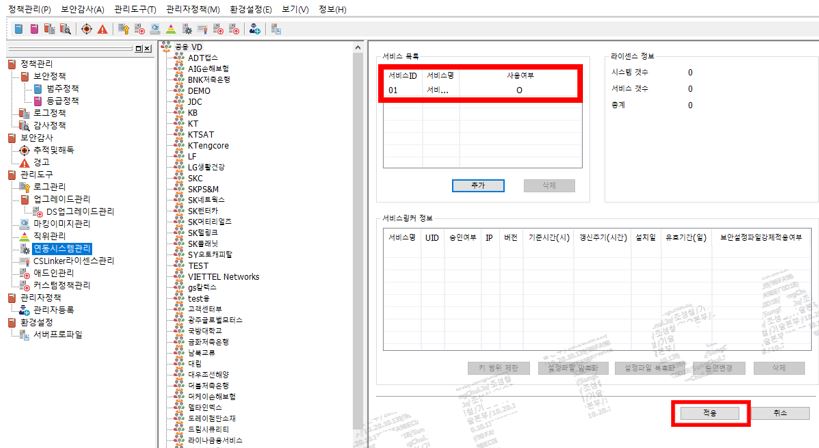Click the pink grade policy toolbar icon
The height and width of the screenshot is (448, 819).
(x=32, y=29)
